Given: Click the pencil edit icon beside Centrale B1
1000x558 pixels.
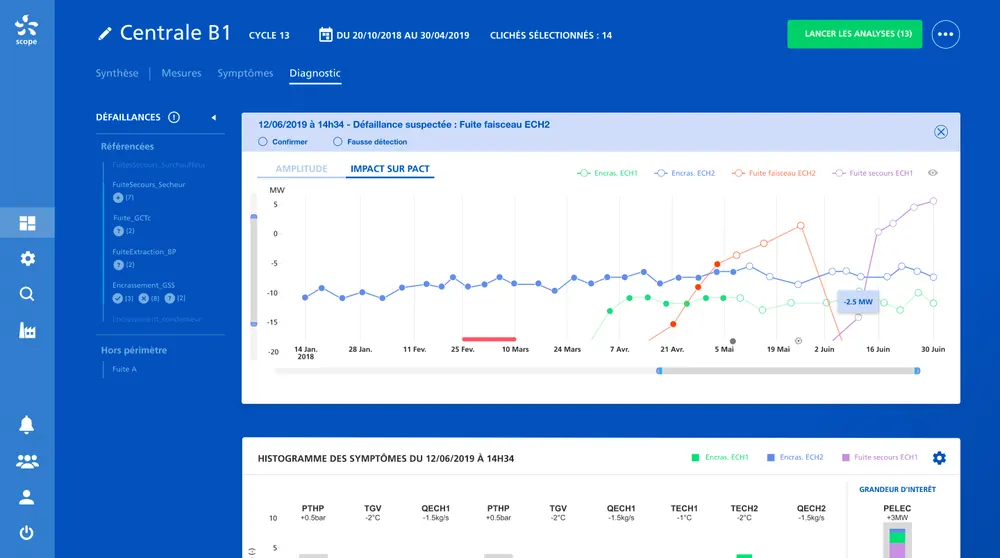Looking at the screenshot, I should (x=105, y=34).
